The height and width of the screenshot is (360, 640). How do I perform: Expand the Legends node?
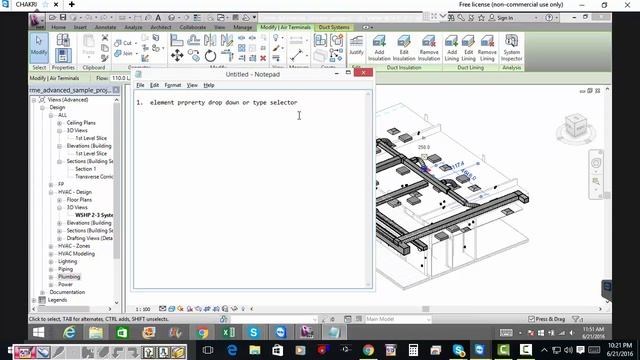(34, 300)
